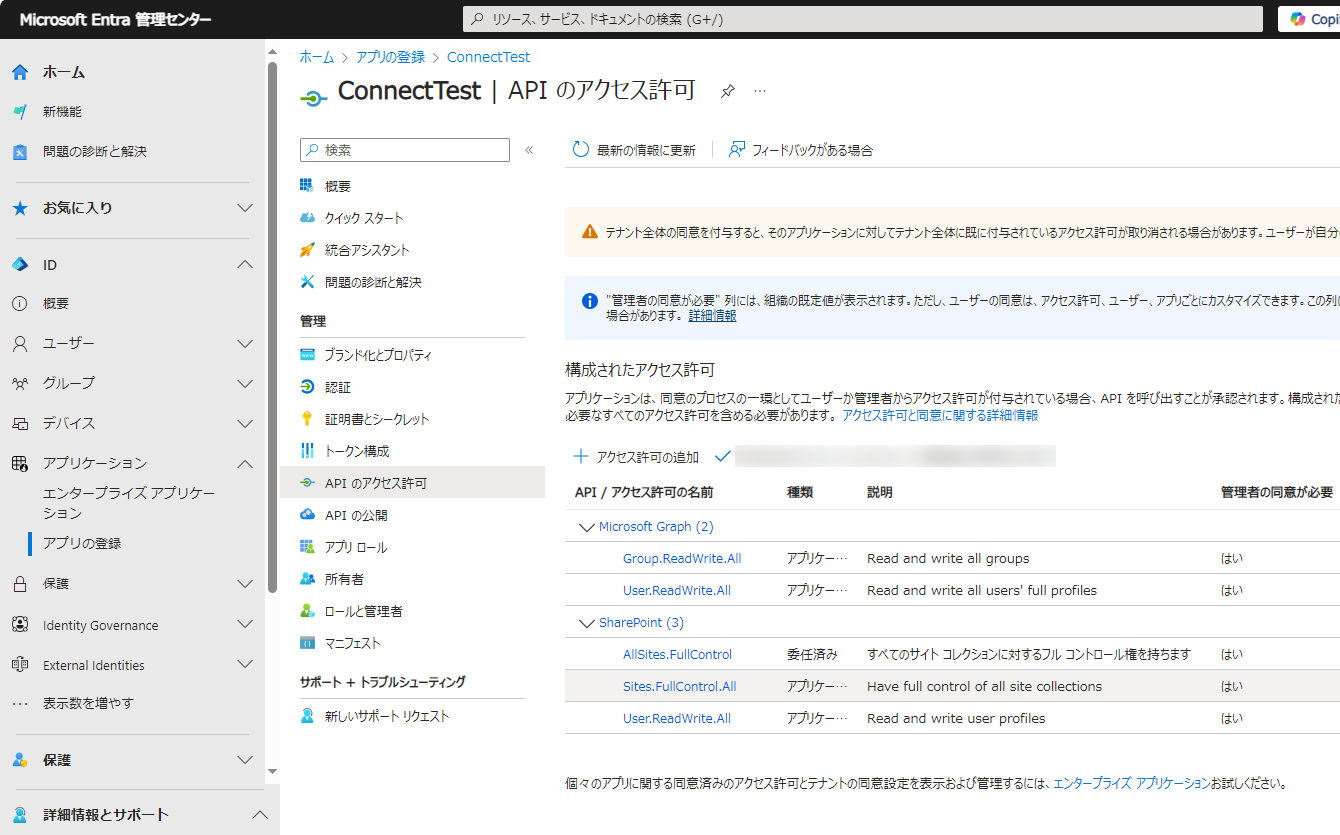Open the more options ellipsis beside title

(760, 91)
